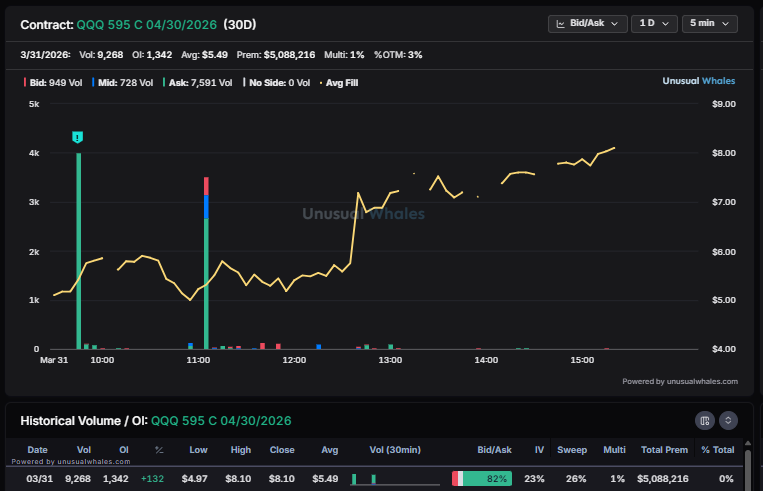Screen dimensions: 763x491
Task: Click the column settings icon in Historical Volume
Action: [x=705, y=420]
